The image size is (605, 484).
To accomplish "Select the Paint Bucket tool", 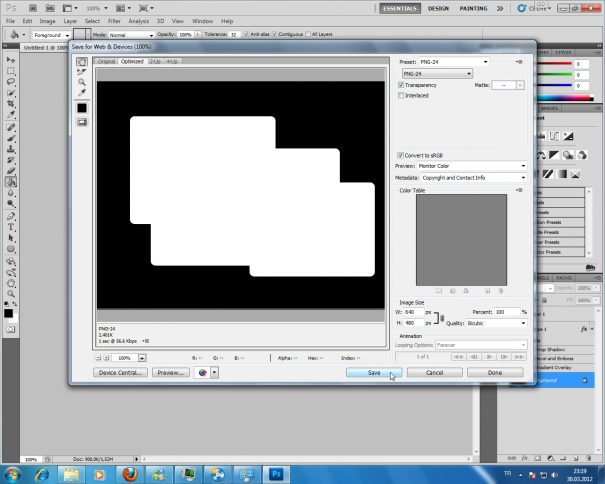I will (11, 182).
